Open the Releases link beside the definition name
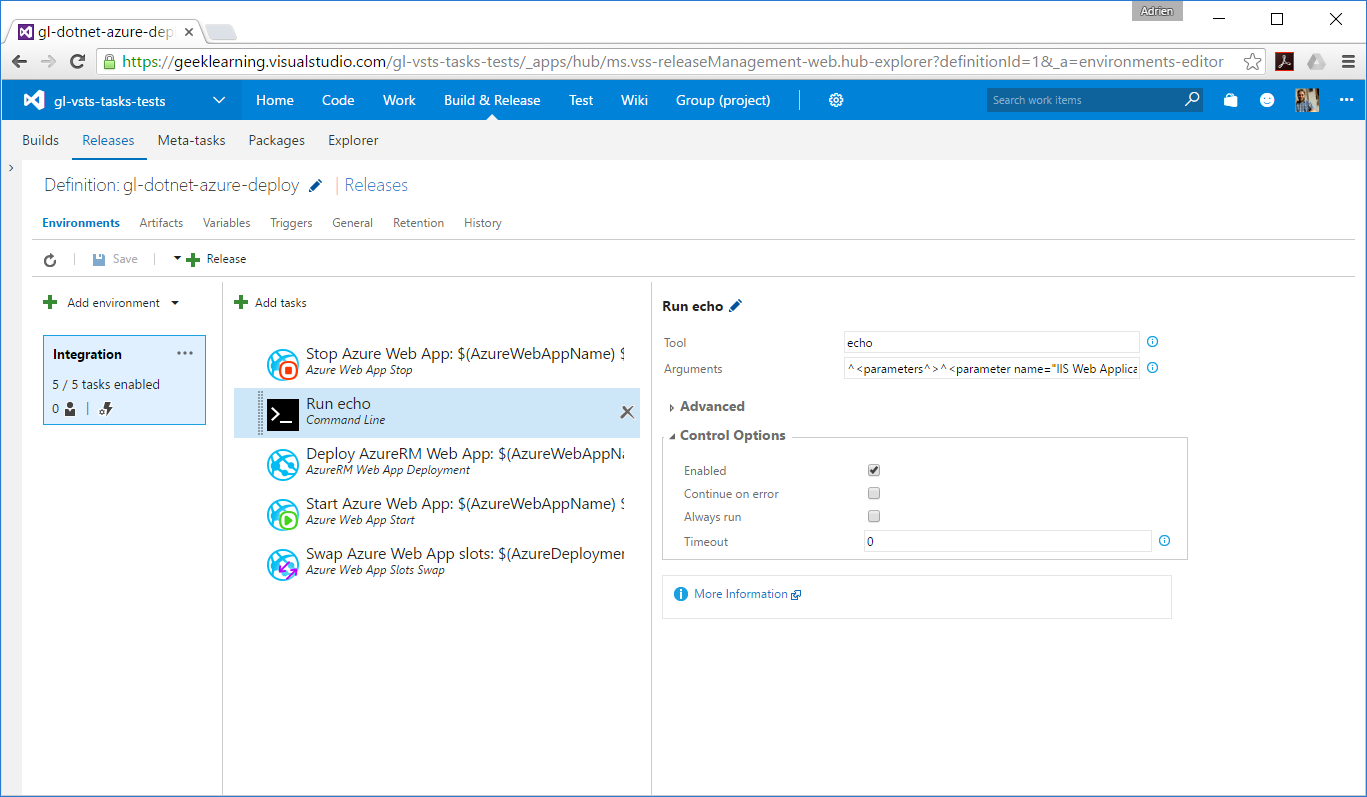This screenshot has height=797, width=1367. (376, 185)
